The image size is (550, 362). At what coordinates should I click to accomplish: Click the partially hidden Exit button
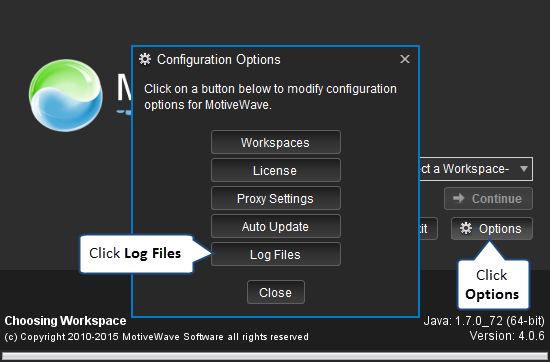(x=428, y=229)
